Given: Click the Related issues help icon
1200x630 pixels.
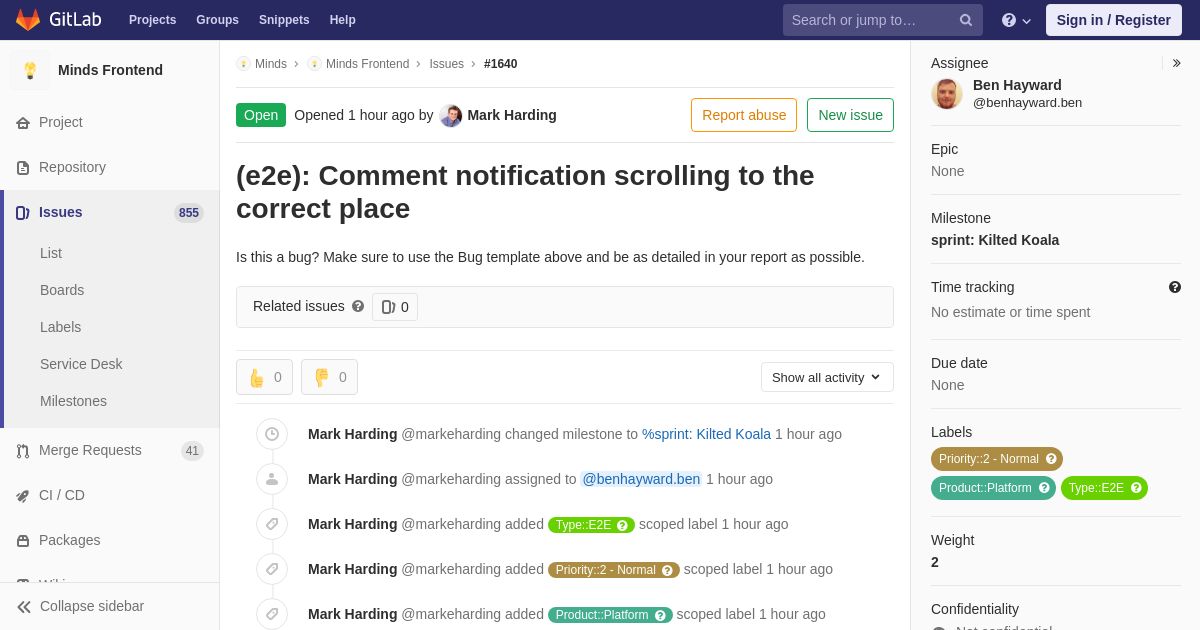Looking at the screenshot, I should 358,306.
